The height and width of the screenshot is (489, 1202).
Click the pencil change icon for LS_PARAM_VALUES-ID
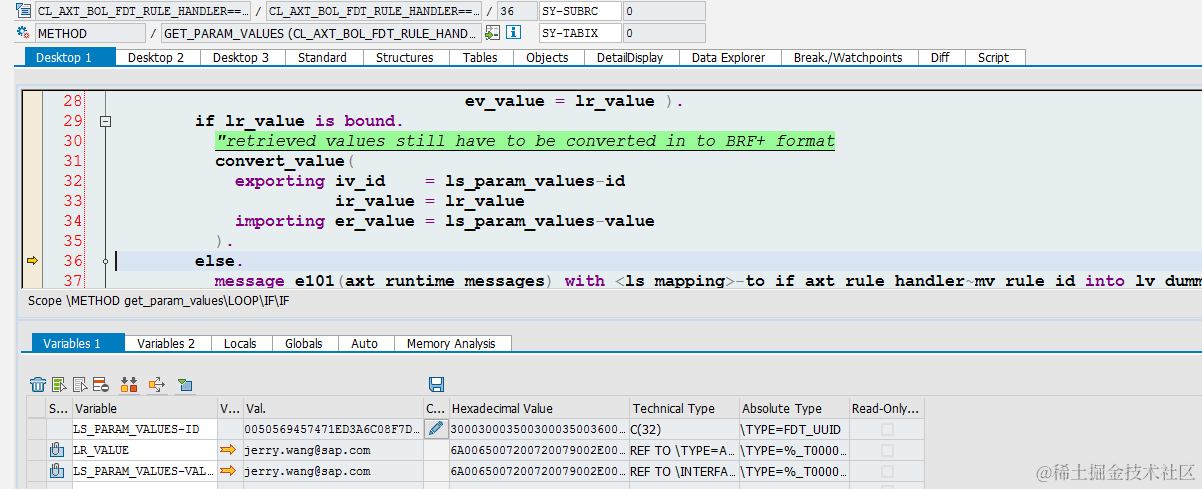[435, 429]
